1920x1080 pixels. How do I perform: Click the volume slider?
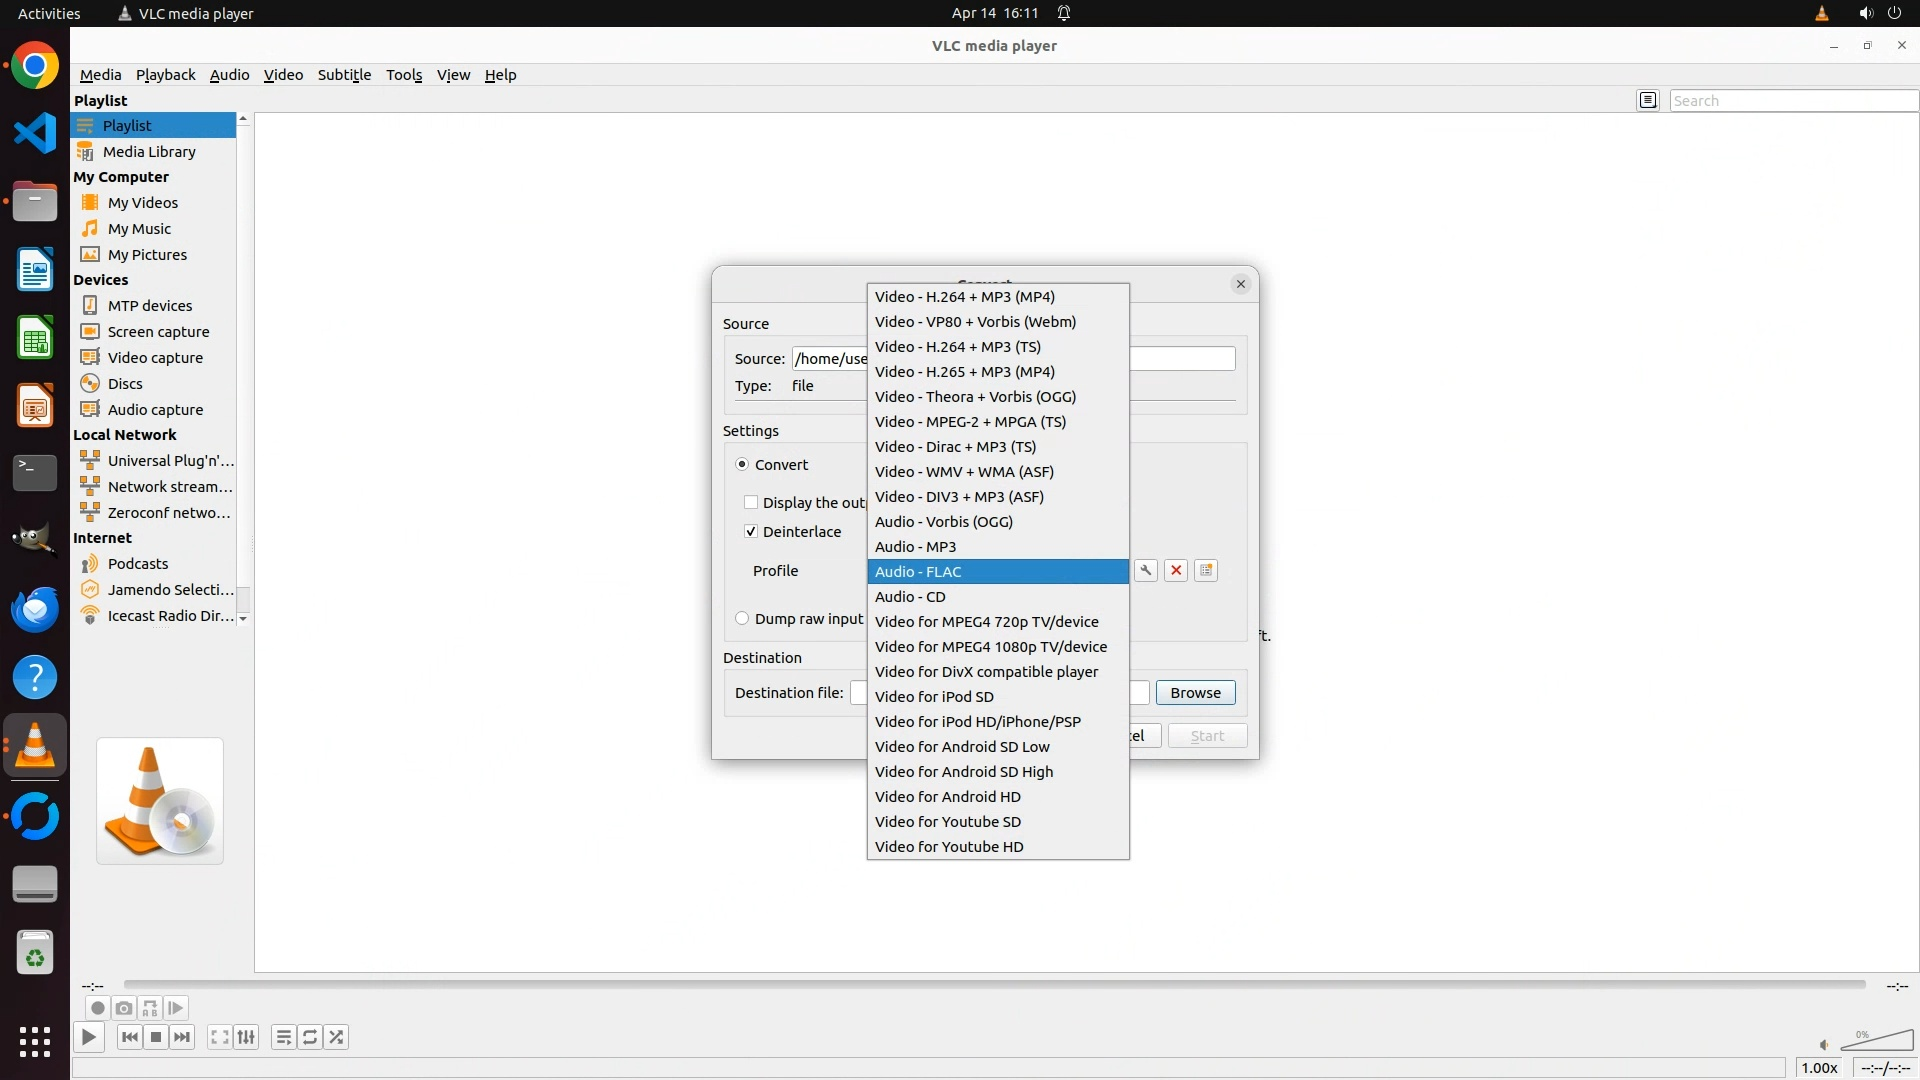(x=1878, y=1042)
